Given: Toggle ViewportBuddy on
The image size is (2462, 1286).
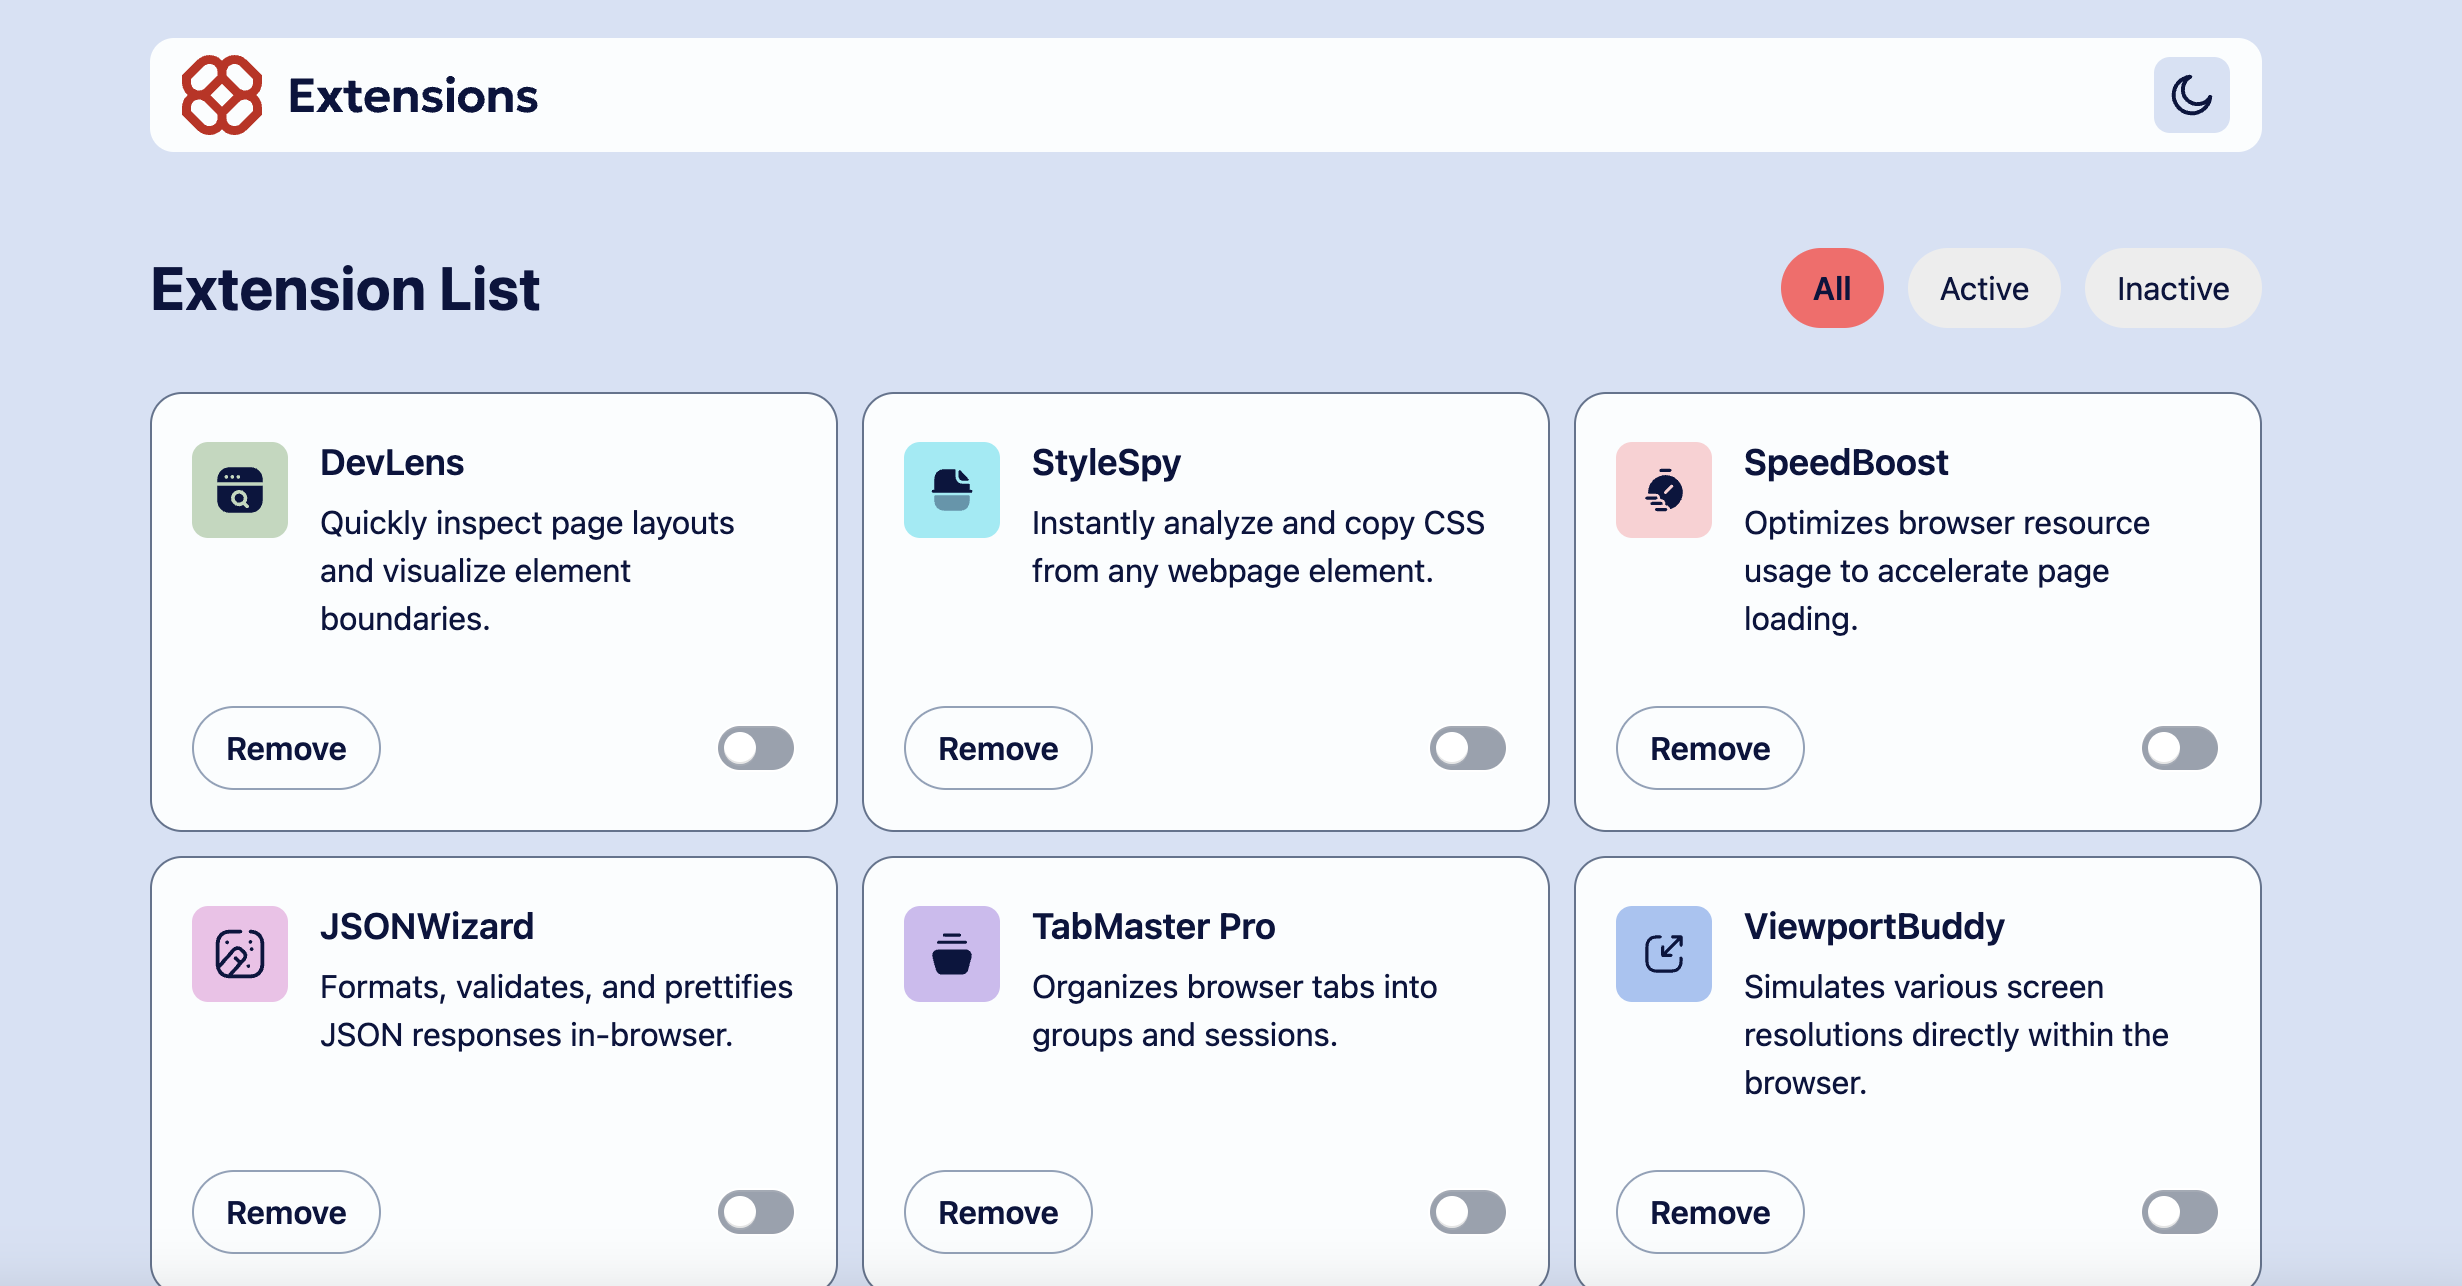Looking at the screenshot, I should (2180, 1212).
